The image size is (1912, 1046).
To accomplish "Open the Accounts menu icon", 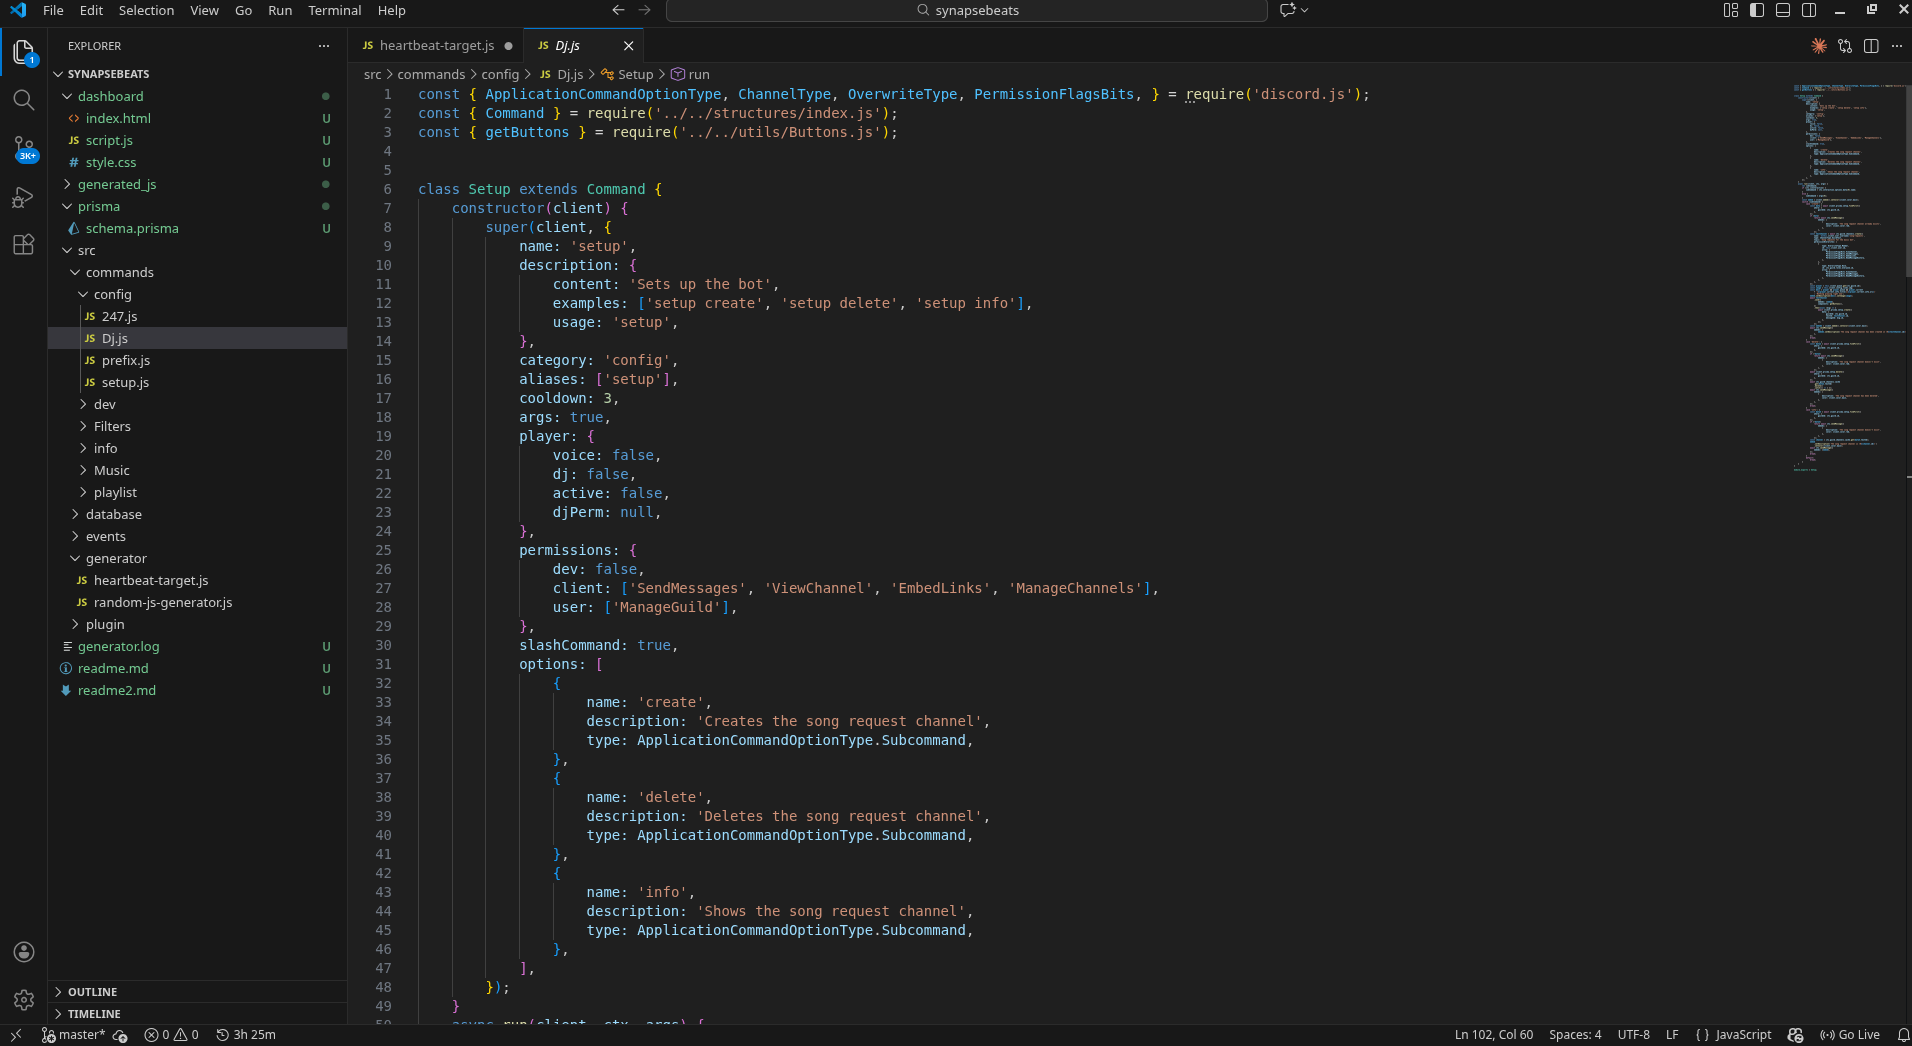I will click(x=24, y=952).
